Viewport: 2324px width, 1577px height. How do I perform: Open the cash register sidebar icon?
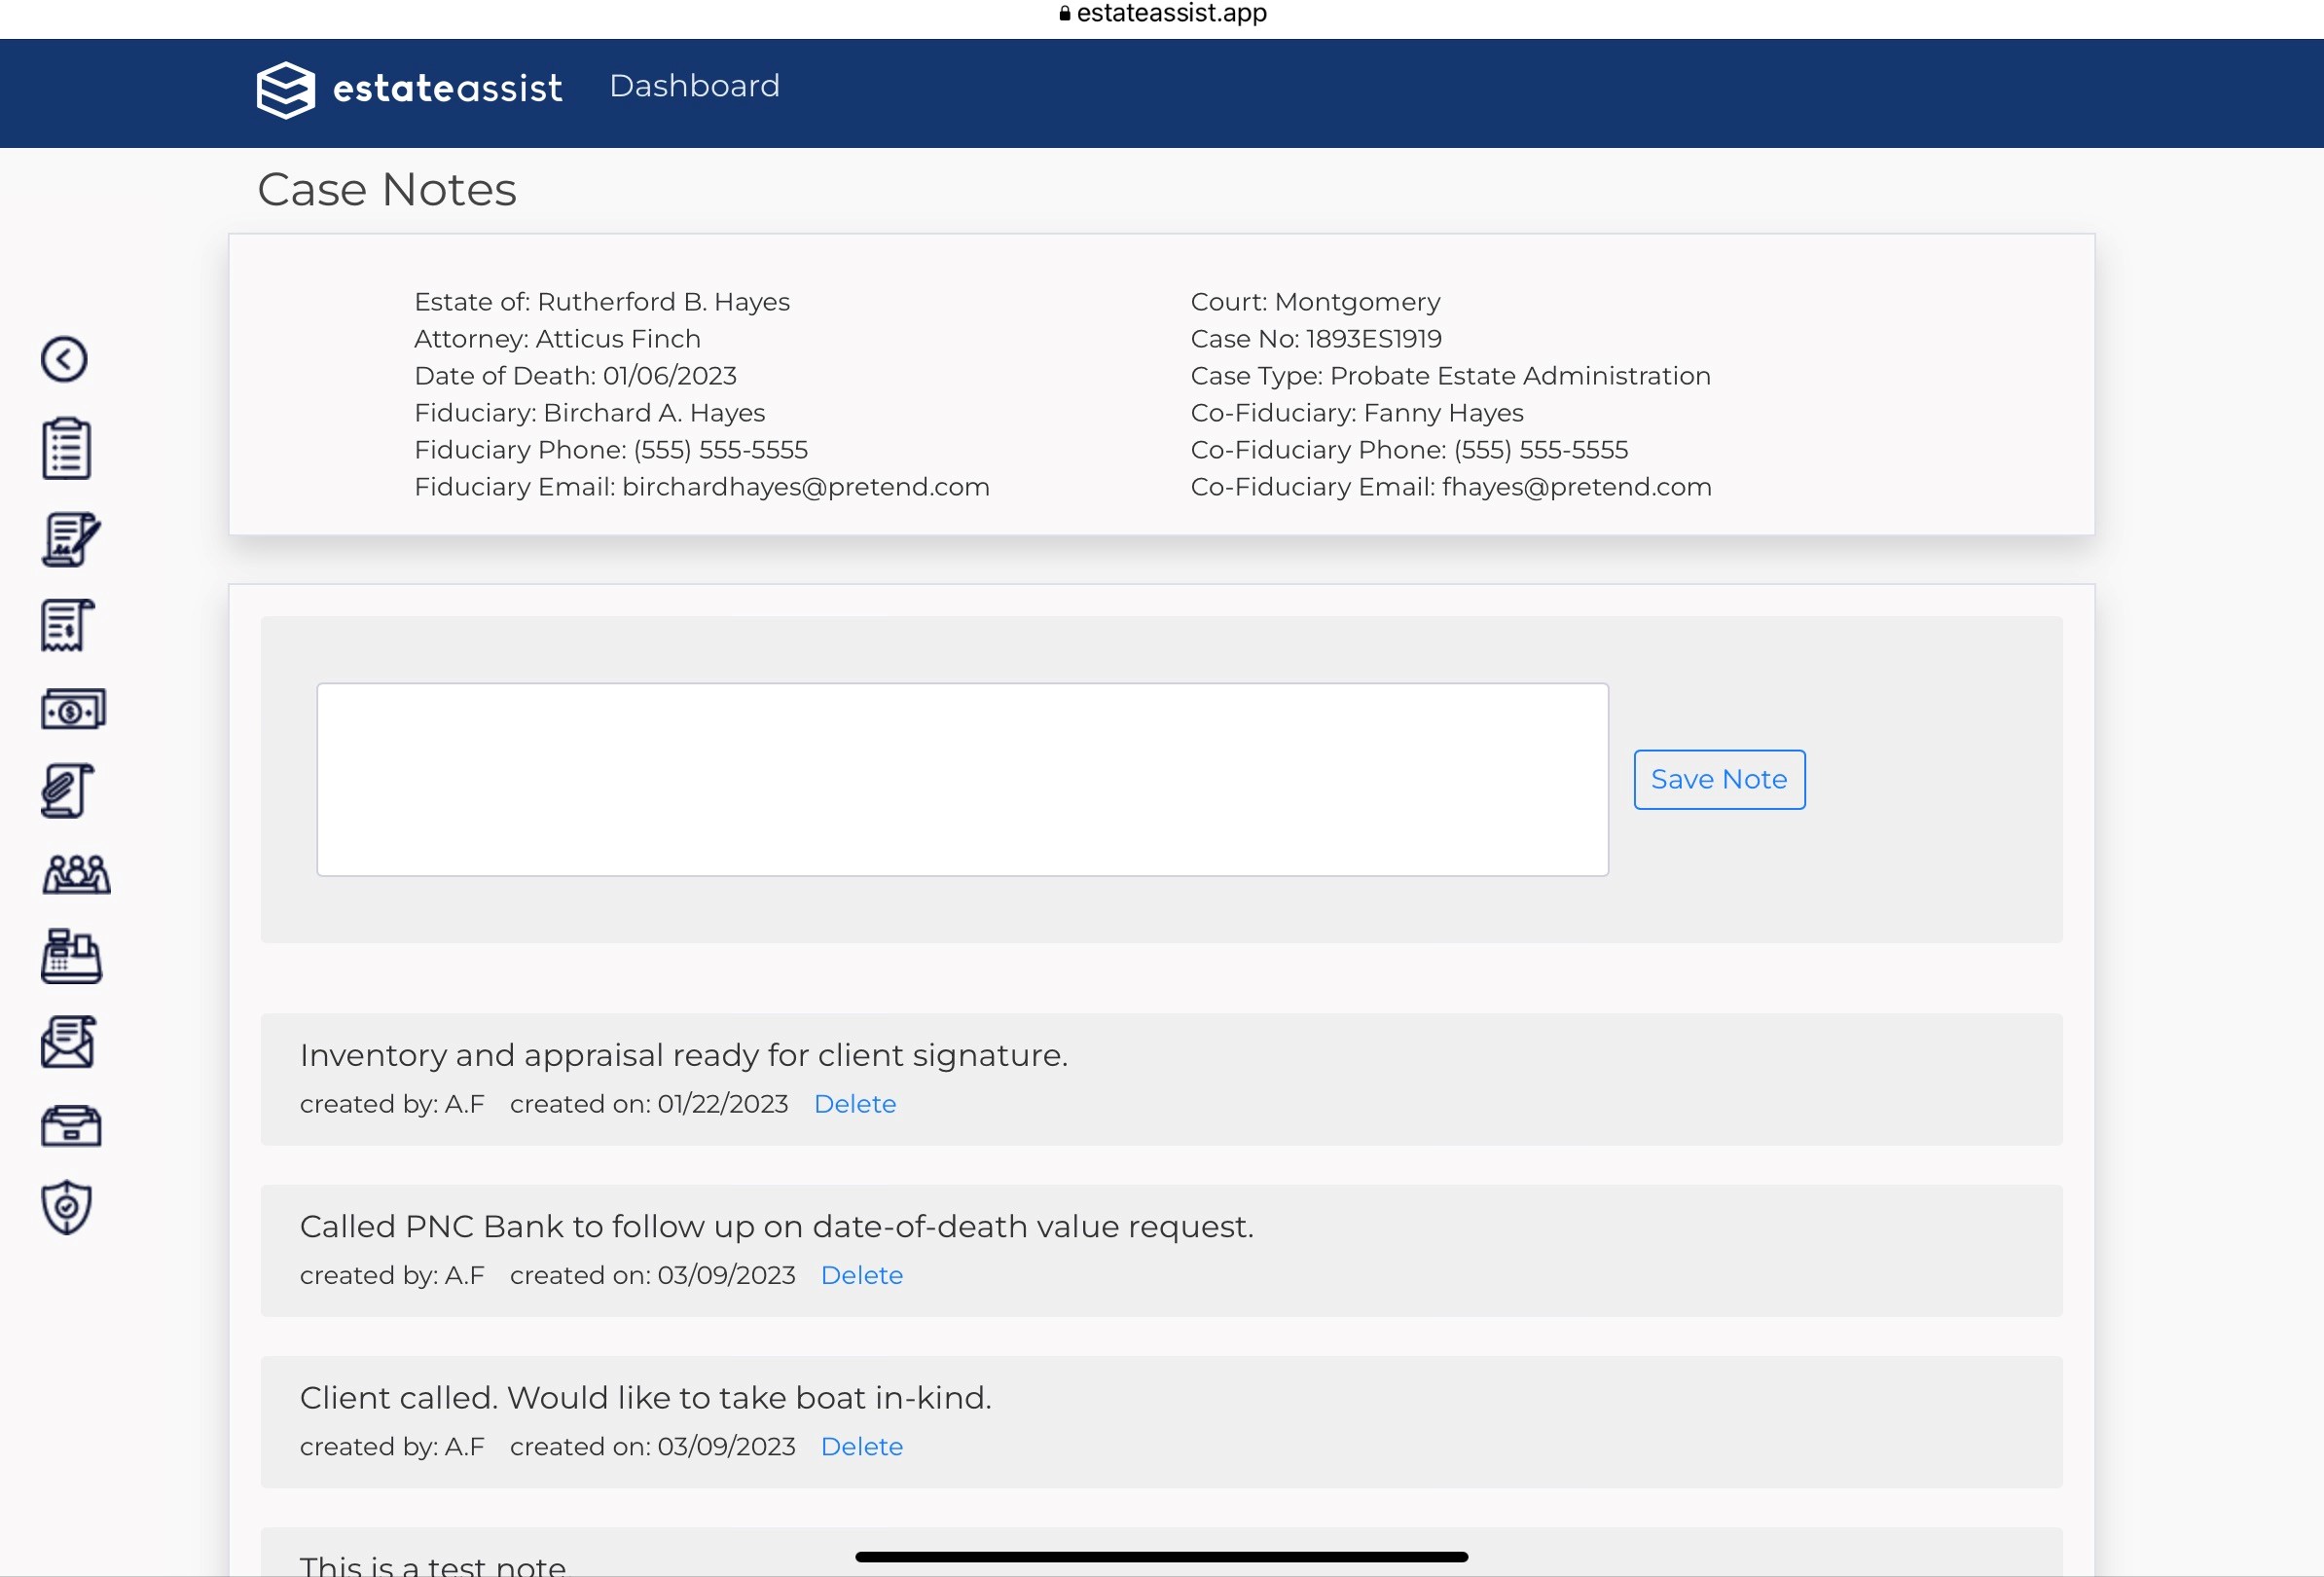tap(71, 956)
